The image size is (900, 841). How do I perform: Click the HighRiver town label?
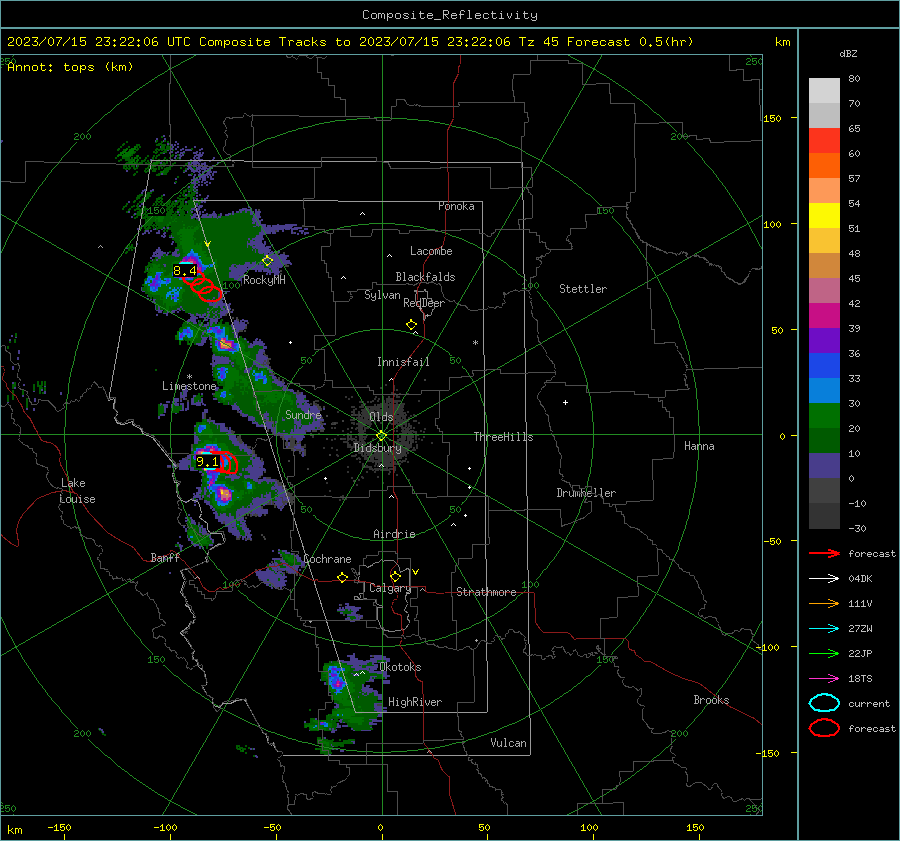click(415, 702)
